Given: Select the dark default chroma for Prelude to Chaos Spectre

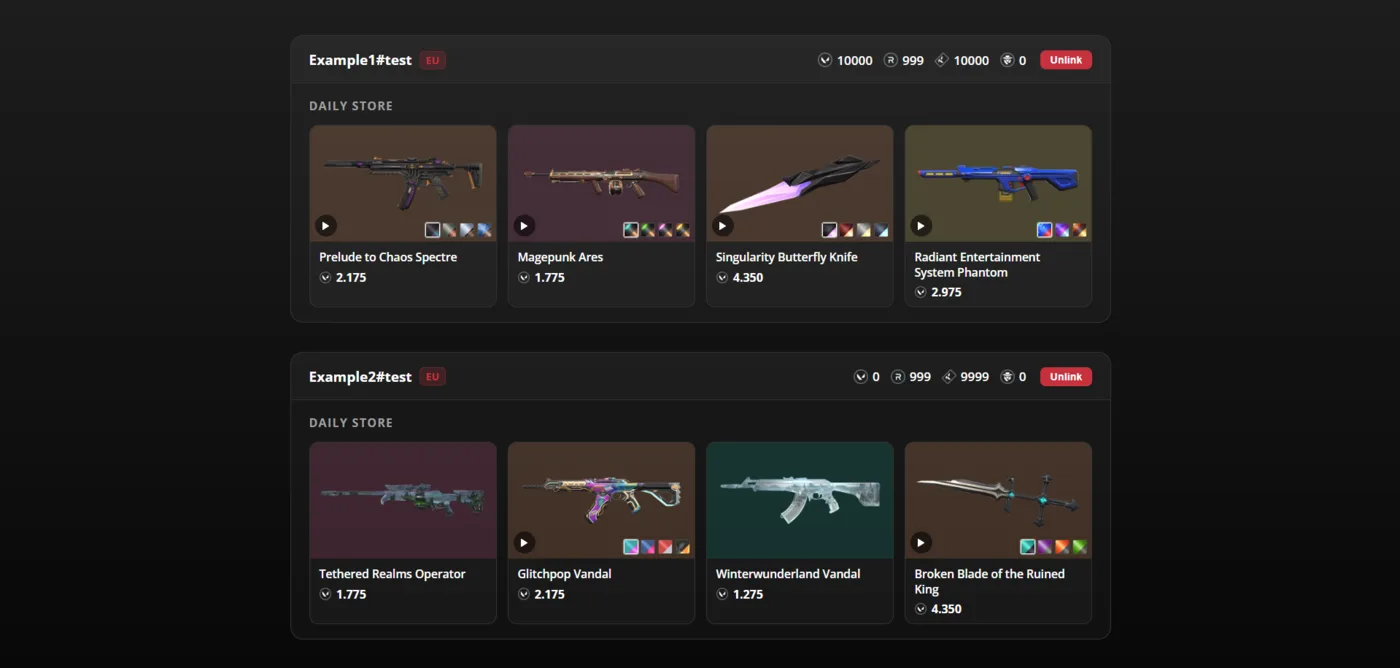Looking at the screenshot, I should pyautogui.click(x=432, y=230).
